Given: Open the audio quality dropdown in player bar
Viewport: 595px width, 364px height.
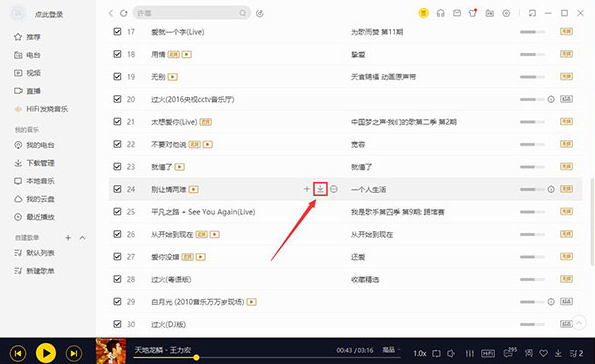Looking at the screenshot, I should click(391, 350).
